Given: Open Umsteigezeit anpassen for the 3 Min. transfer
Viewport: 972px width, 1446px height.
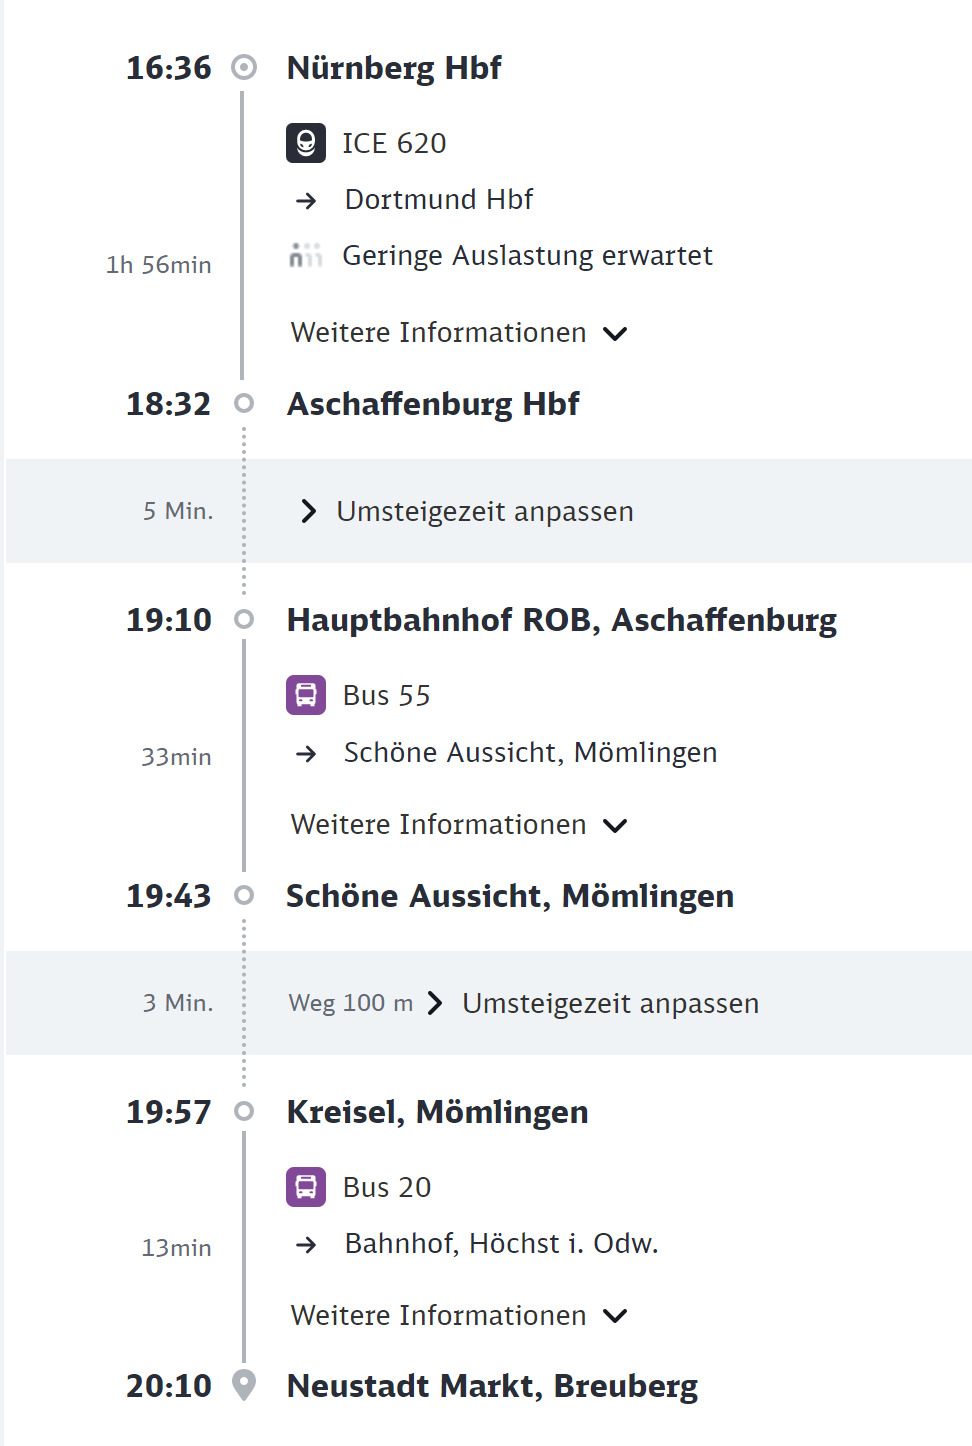Looking at the screenshot, I should (x=594, y=1003).
